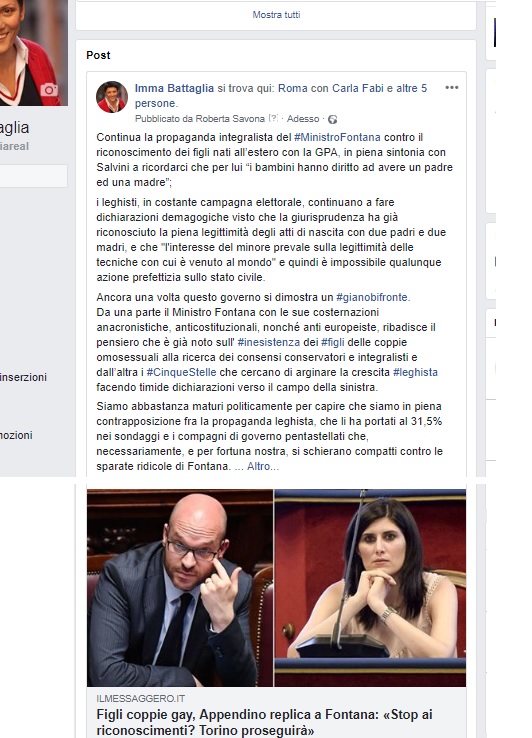Open the three-dots post options menu
532x738 pixels.
point(451,88)
